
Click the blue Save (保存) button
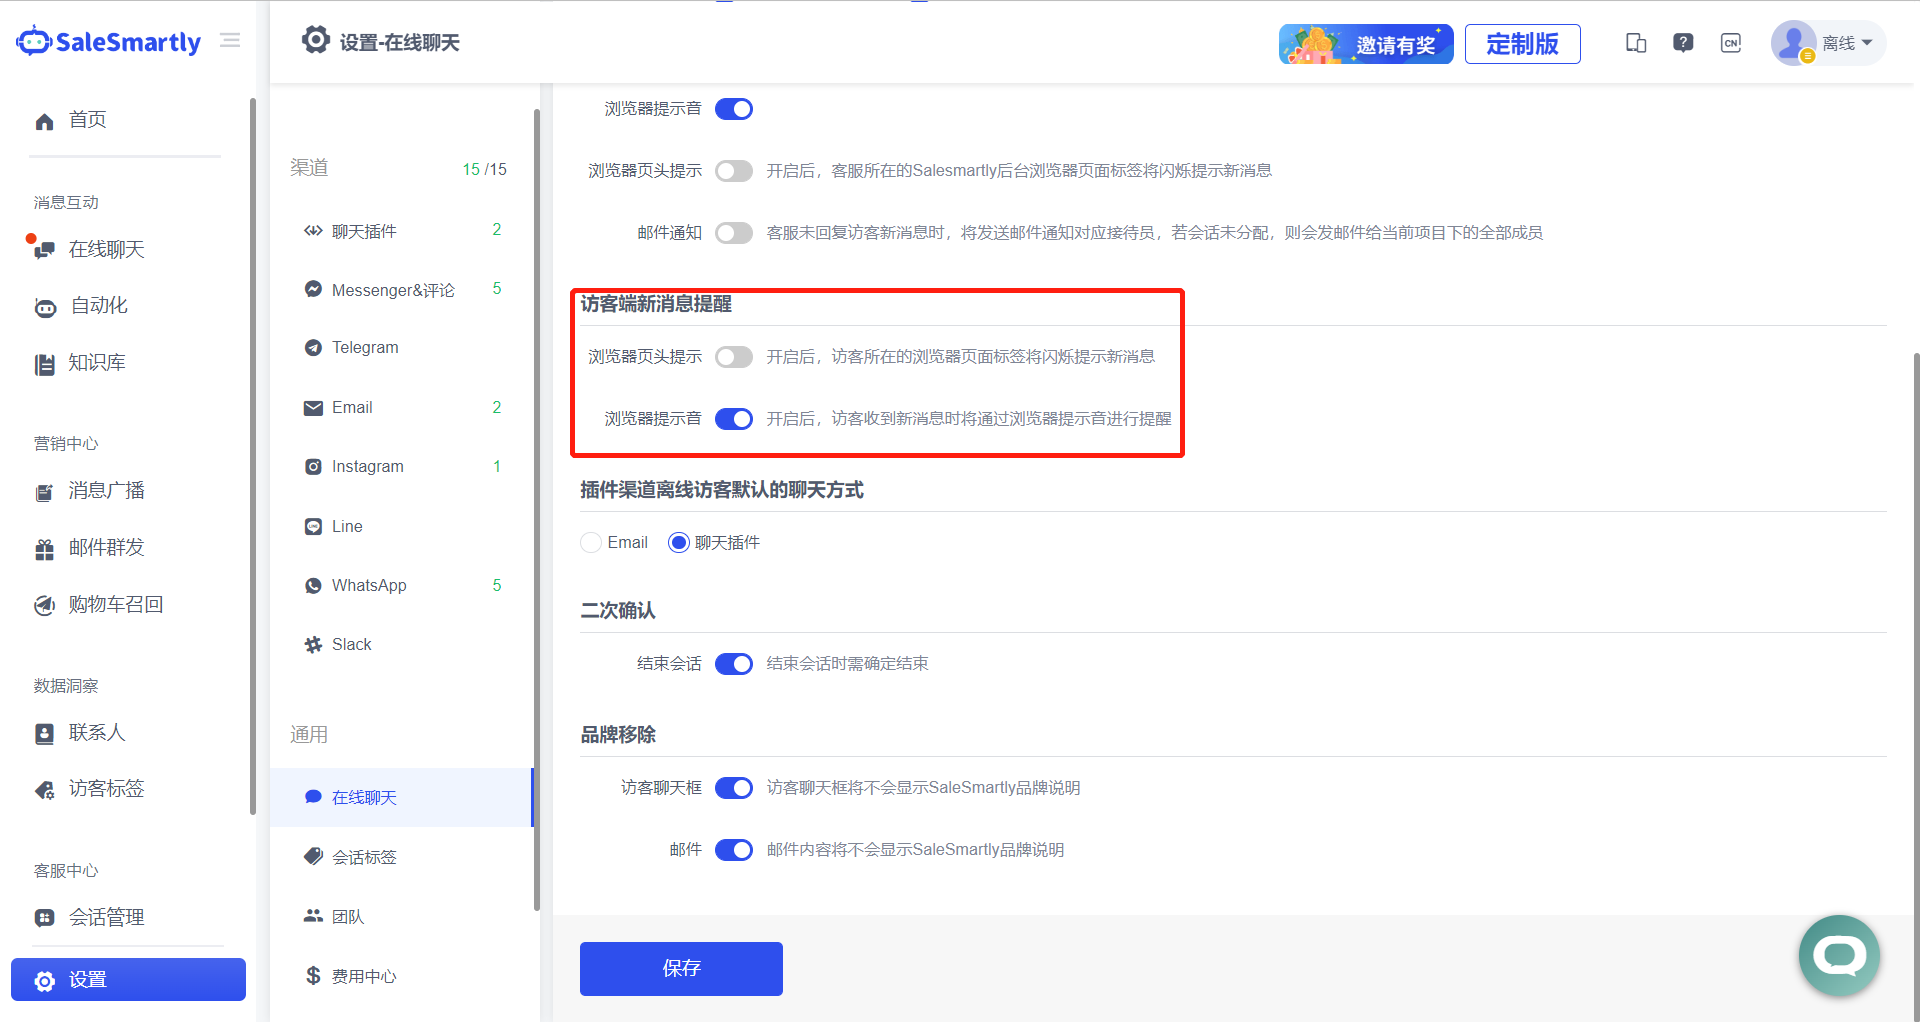(x=681, y=968)
